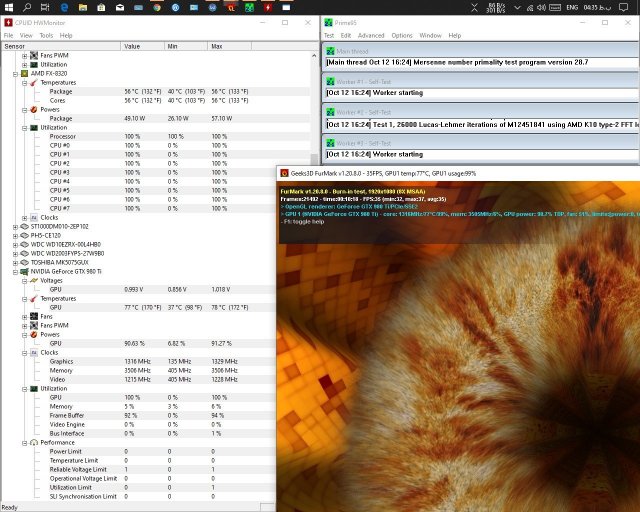Click the Main thread window icon

[330, 50]
